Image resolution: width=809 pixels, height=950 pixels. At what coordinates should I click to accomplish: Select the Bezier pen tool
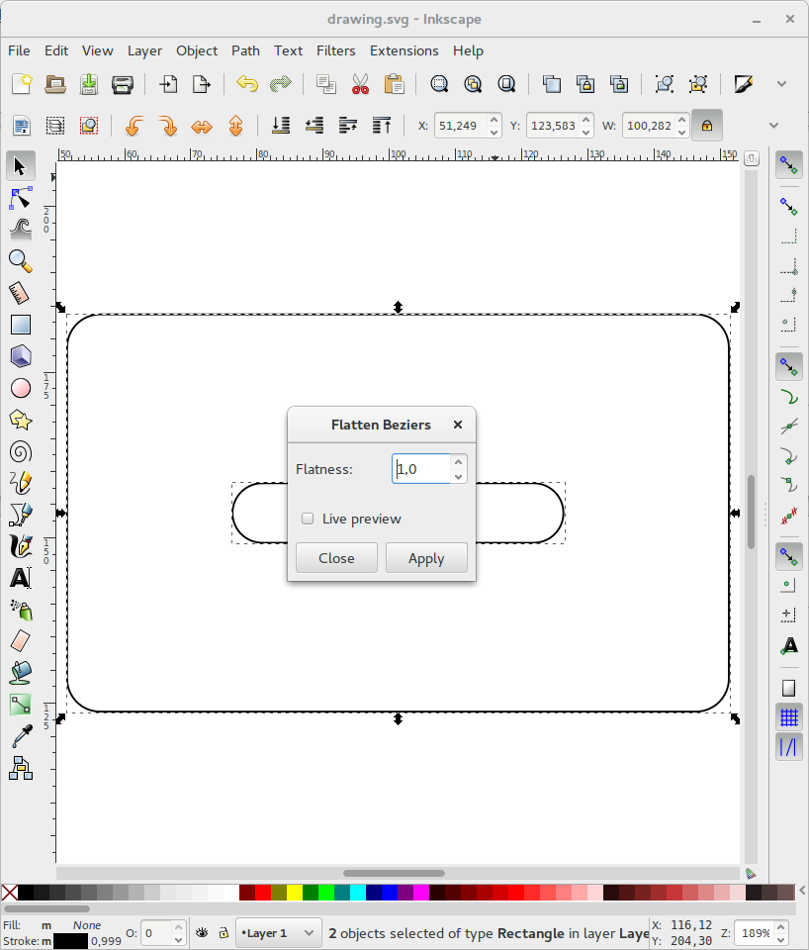click(x=21, y=514)
